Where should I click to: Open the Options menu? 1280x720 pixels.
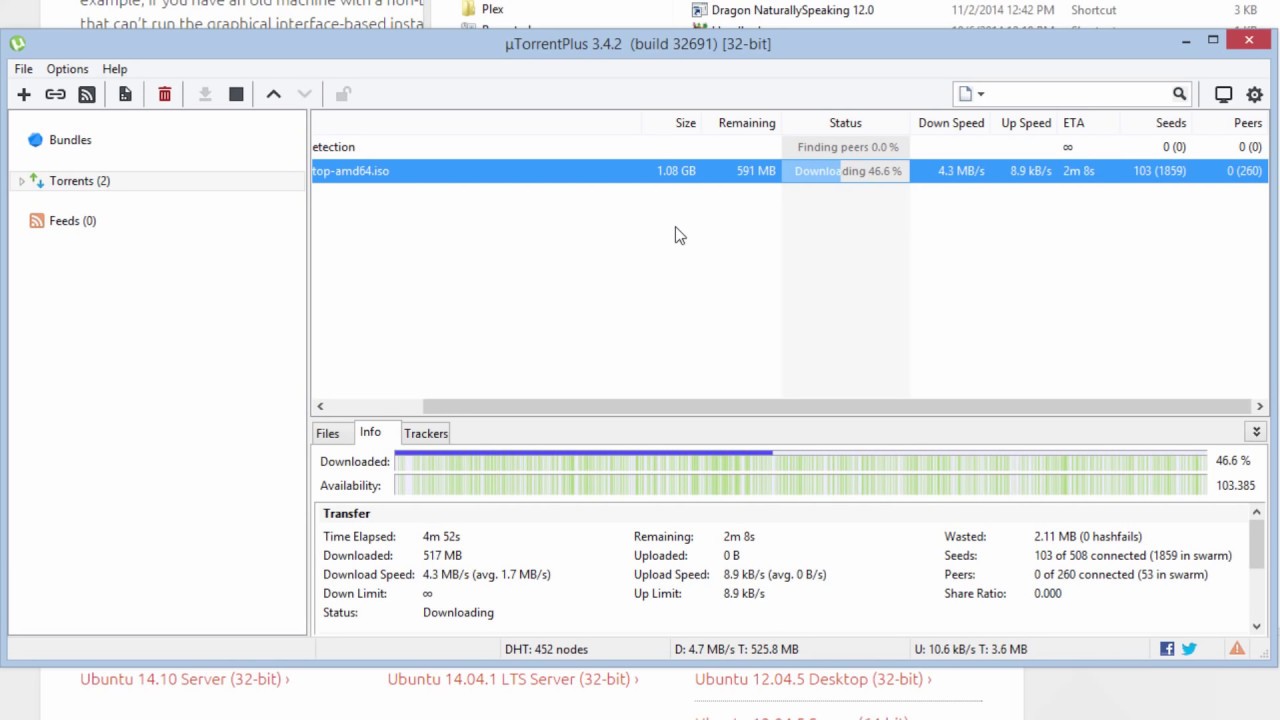click(67, 69)
